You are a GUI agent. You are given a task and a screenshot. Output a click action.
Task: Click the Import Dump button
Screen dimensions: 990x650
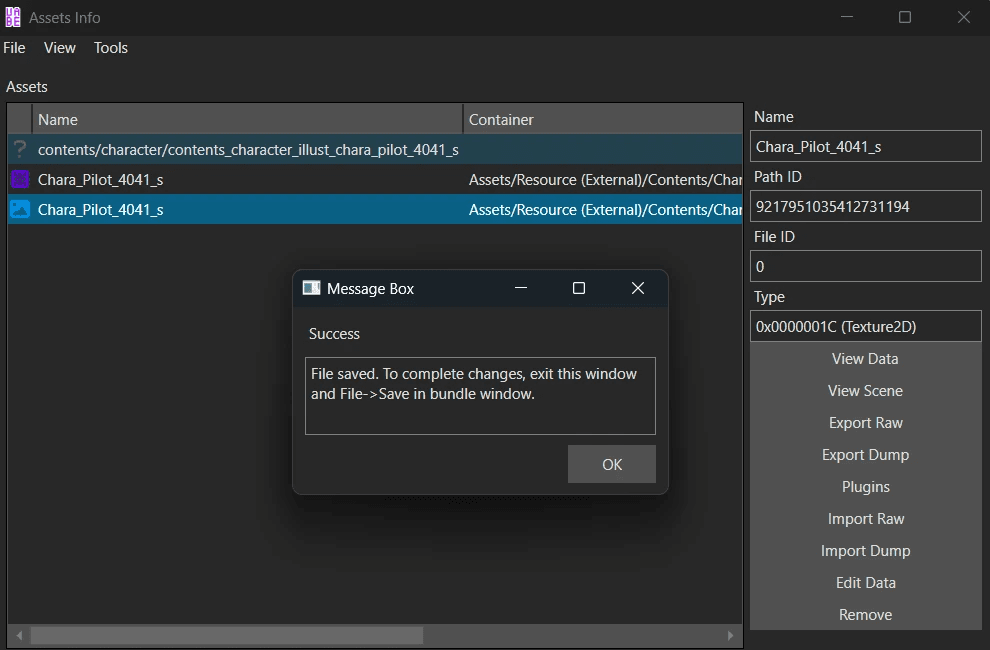865,551
